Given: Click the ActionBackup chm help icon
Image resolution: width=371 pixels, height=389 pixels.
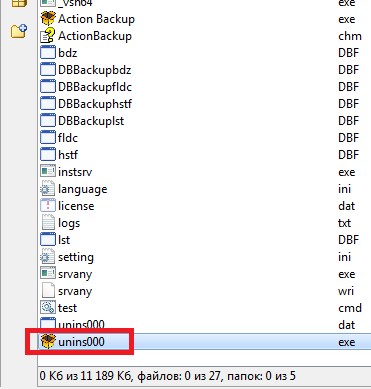Looking at the screenshot, I should click(48, 36).
